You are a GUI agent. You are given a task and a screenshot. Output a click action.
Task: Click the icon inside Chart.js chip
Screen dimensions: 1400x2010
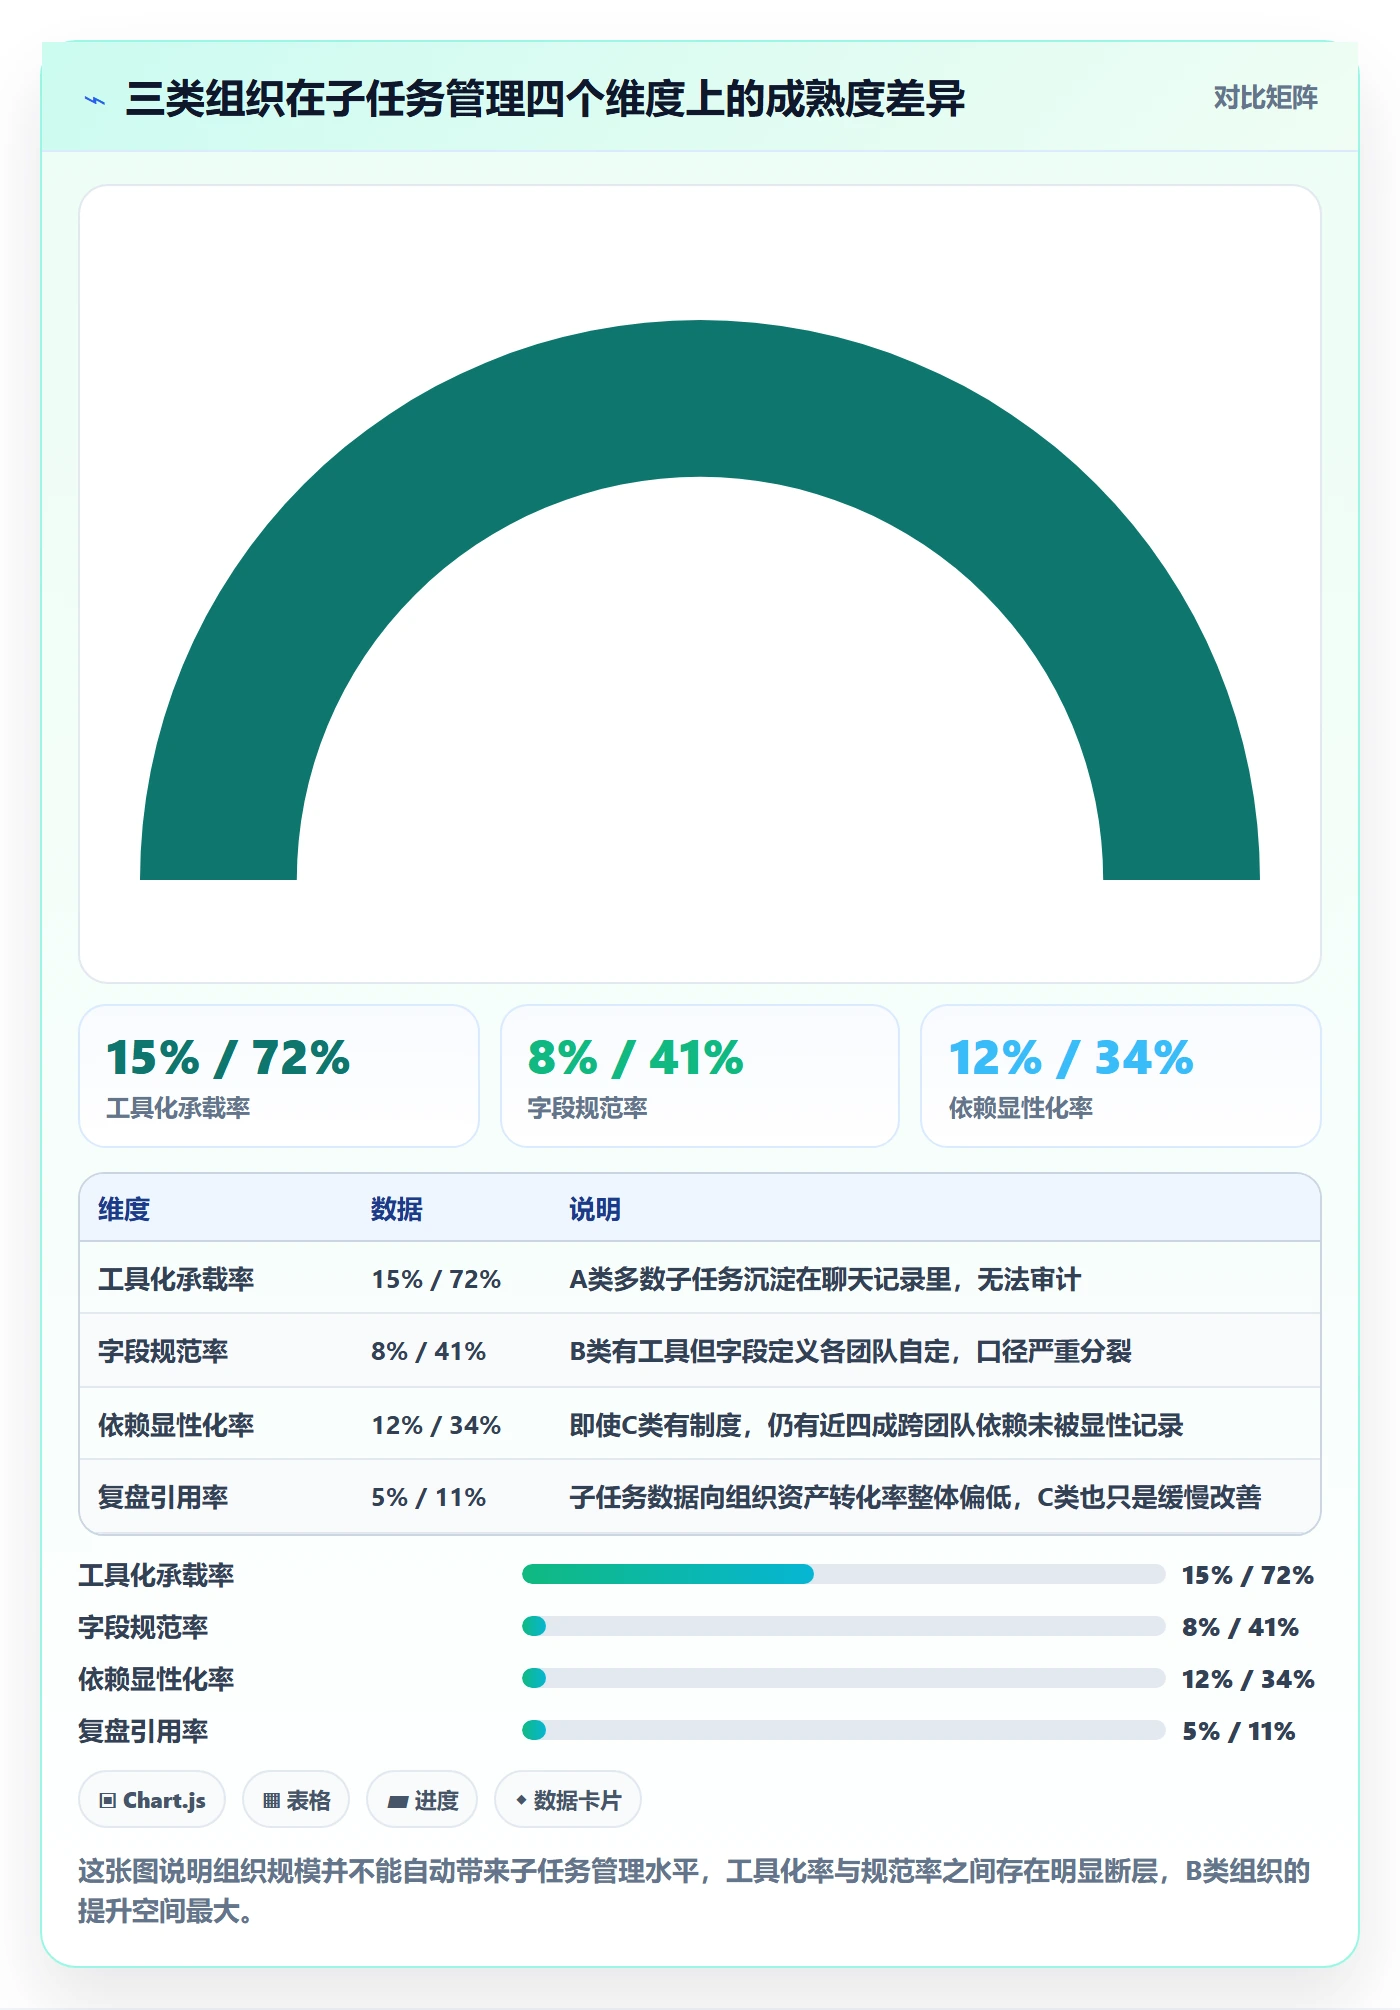coord(108,1801)
